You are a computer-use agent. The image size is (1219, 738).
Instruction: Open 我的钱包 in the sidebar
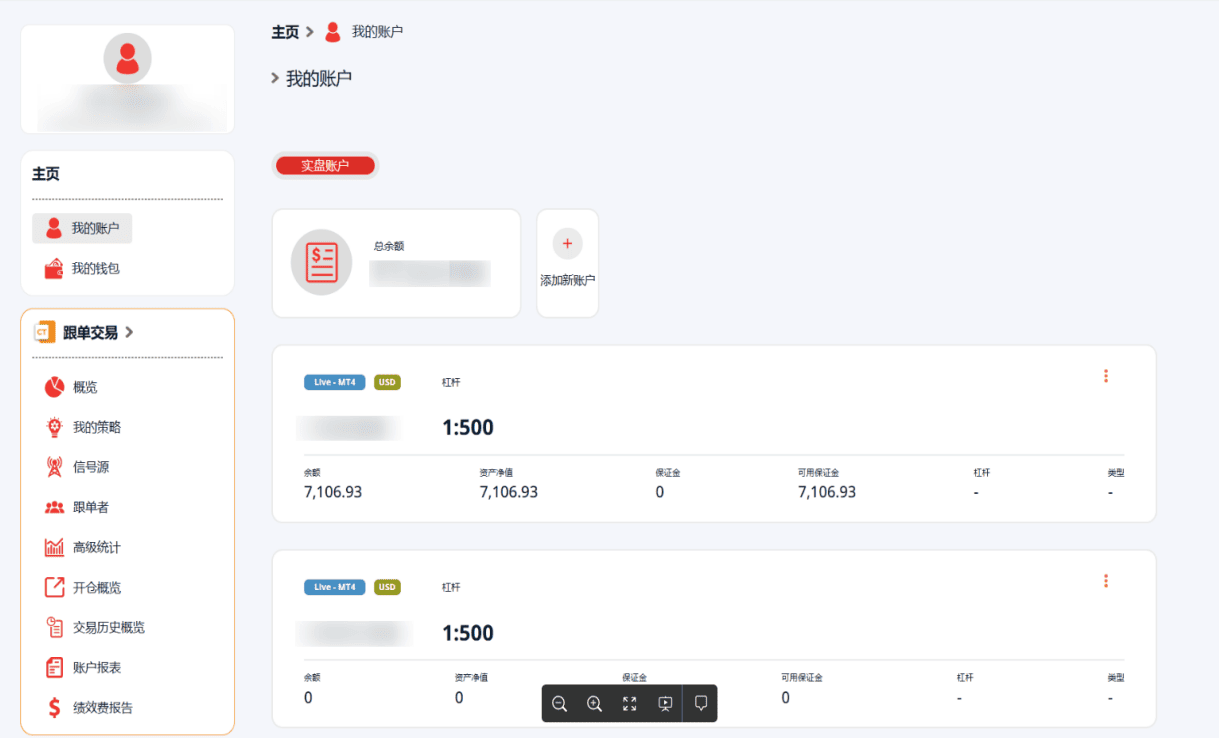click(x=83, y=269)
